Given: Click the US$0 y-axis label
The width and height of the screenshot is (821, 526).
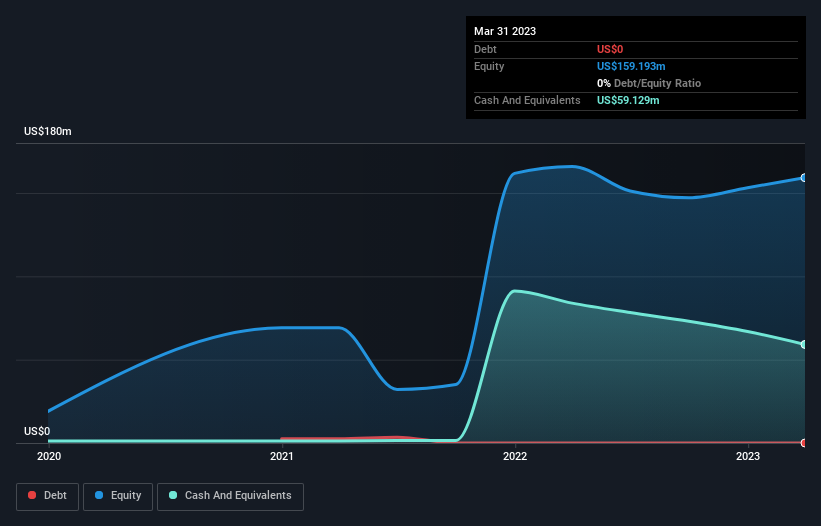Looking at the screenshot, I should point(37,431).
